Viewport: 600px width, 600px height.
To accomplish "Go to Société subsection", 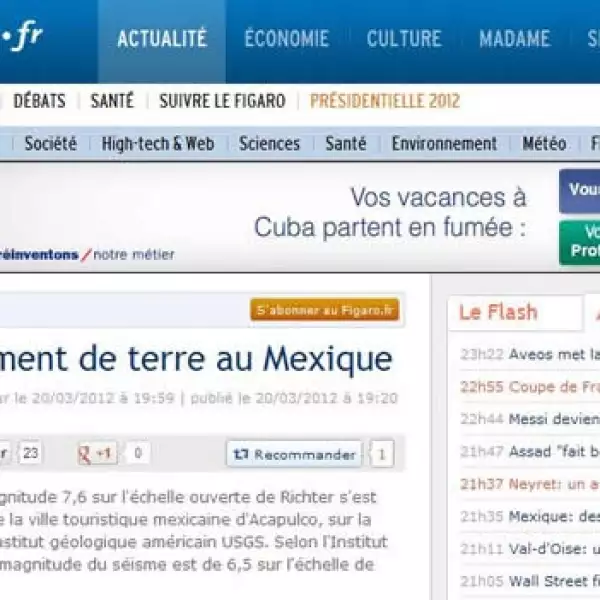I will 51,144.
